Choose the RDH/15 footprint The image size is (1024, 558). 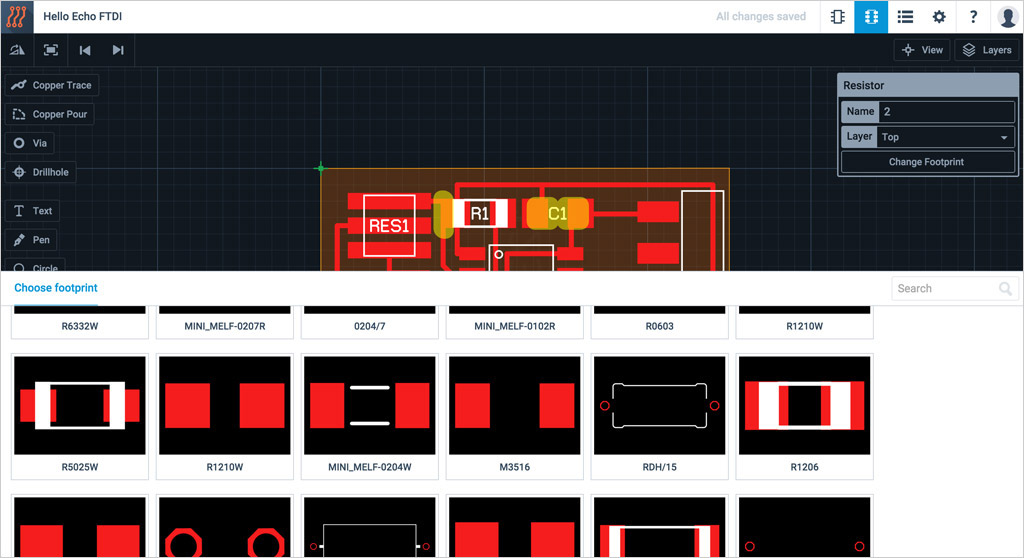[660, 405]
